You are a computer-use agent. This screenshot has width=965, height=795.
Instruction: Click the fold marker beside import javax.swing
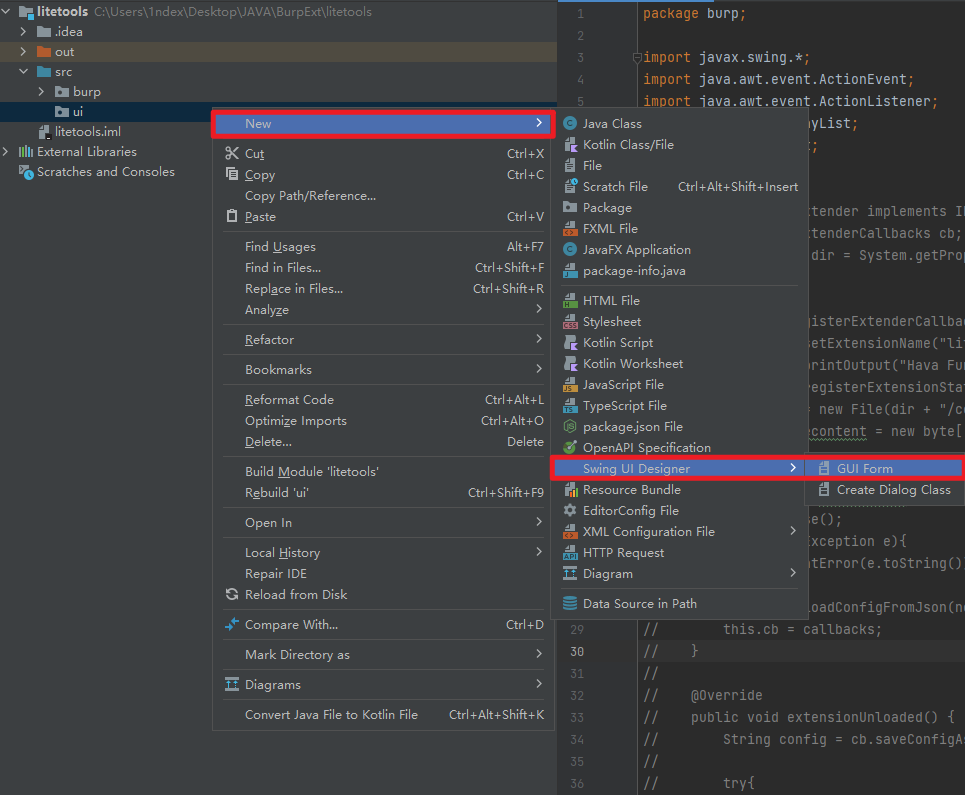637,58
